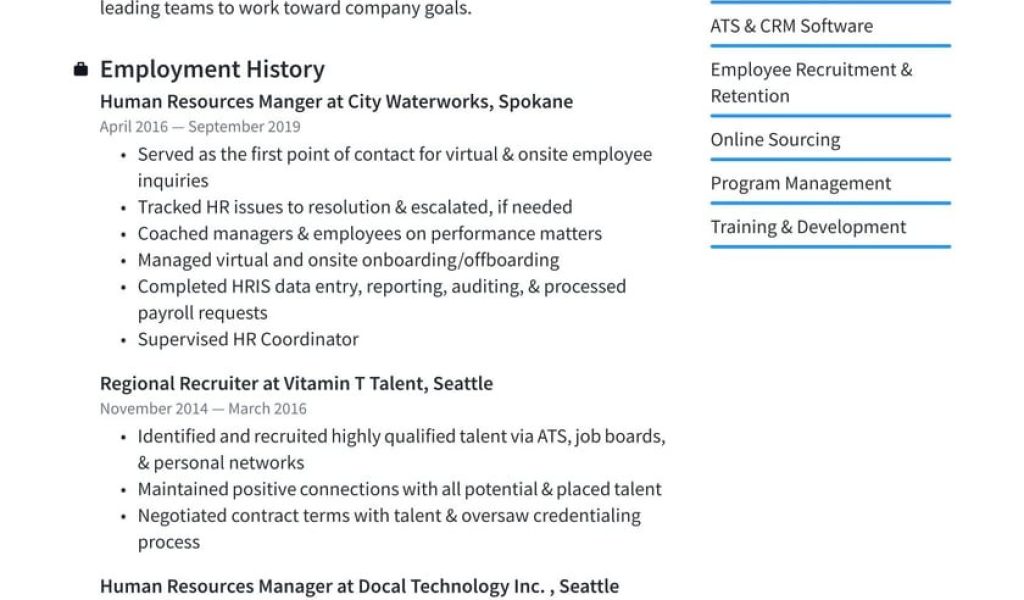
Task: Click the level bar under Online Sourcing
Action: (830, 160)
